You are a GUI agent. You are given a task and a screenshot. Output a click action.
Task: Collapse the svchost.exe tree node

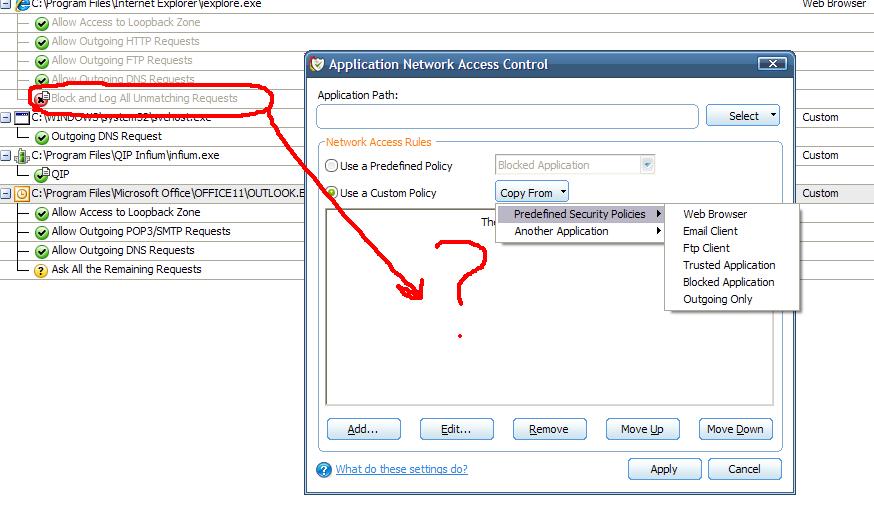[6, 118]
